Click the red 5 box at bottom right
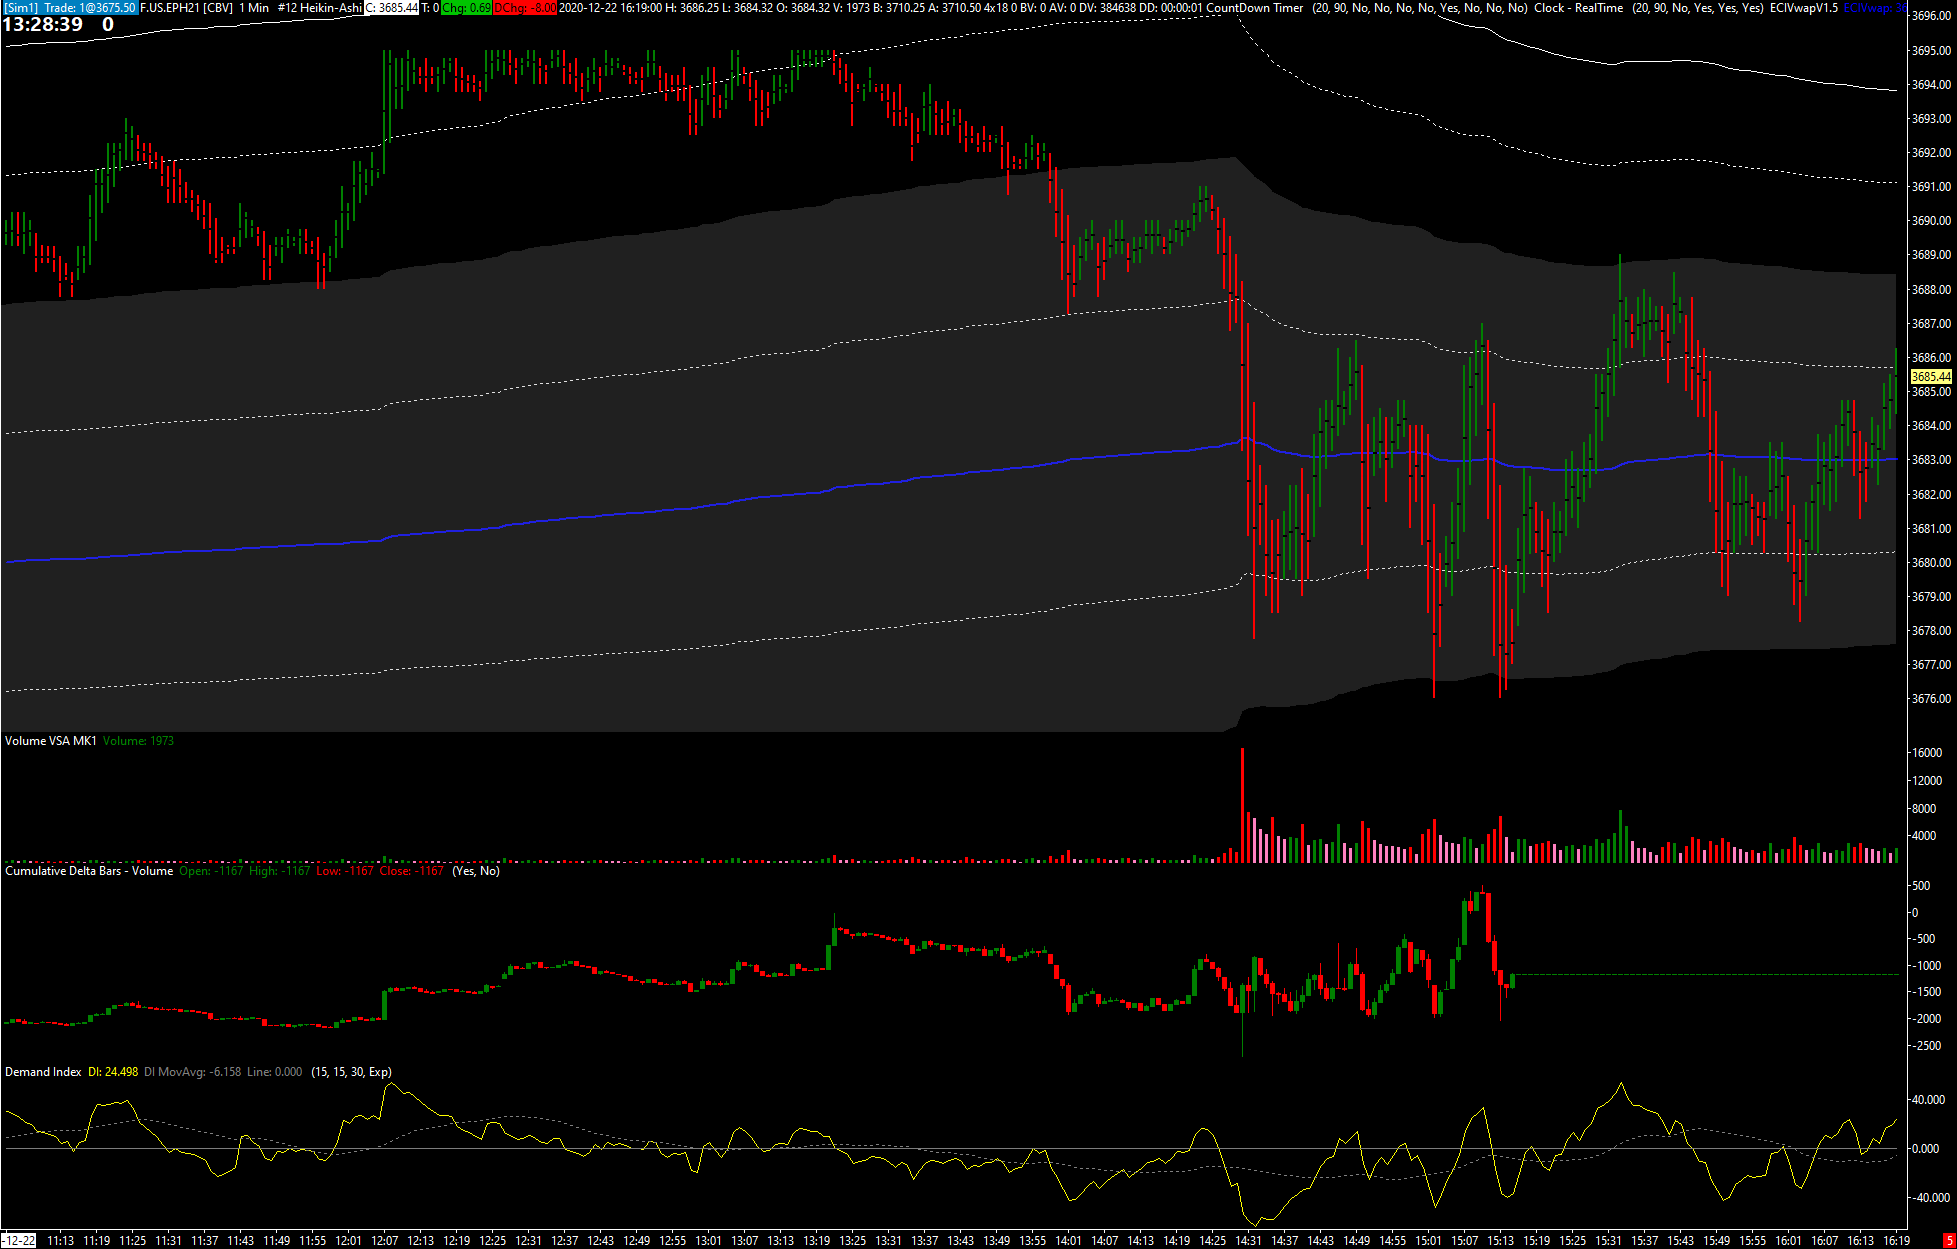This screenshot has width=1957, height=1249. click(1948, 1241)
